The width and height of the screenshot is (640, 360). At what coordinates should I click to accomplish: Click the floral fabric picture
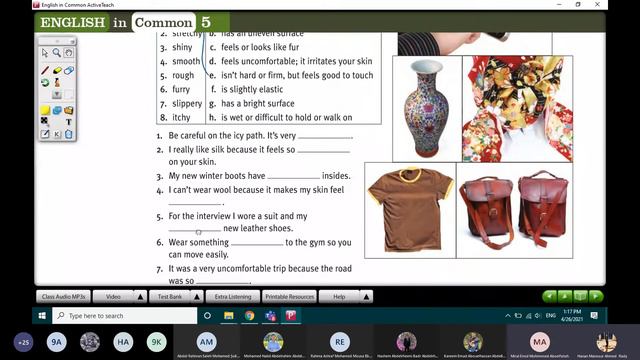click(x=518, y=109)
